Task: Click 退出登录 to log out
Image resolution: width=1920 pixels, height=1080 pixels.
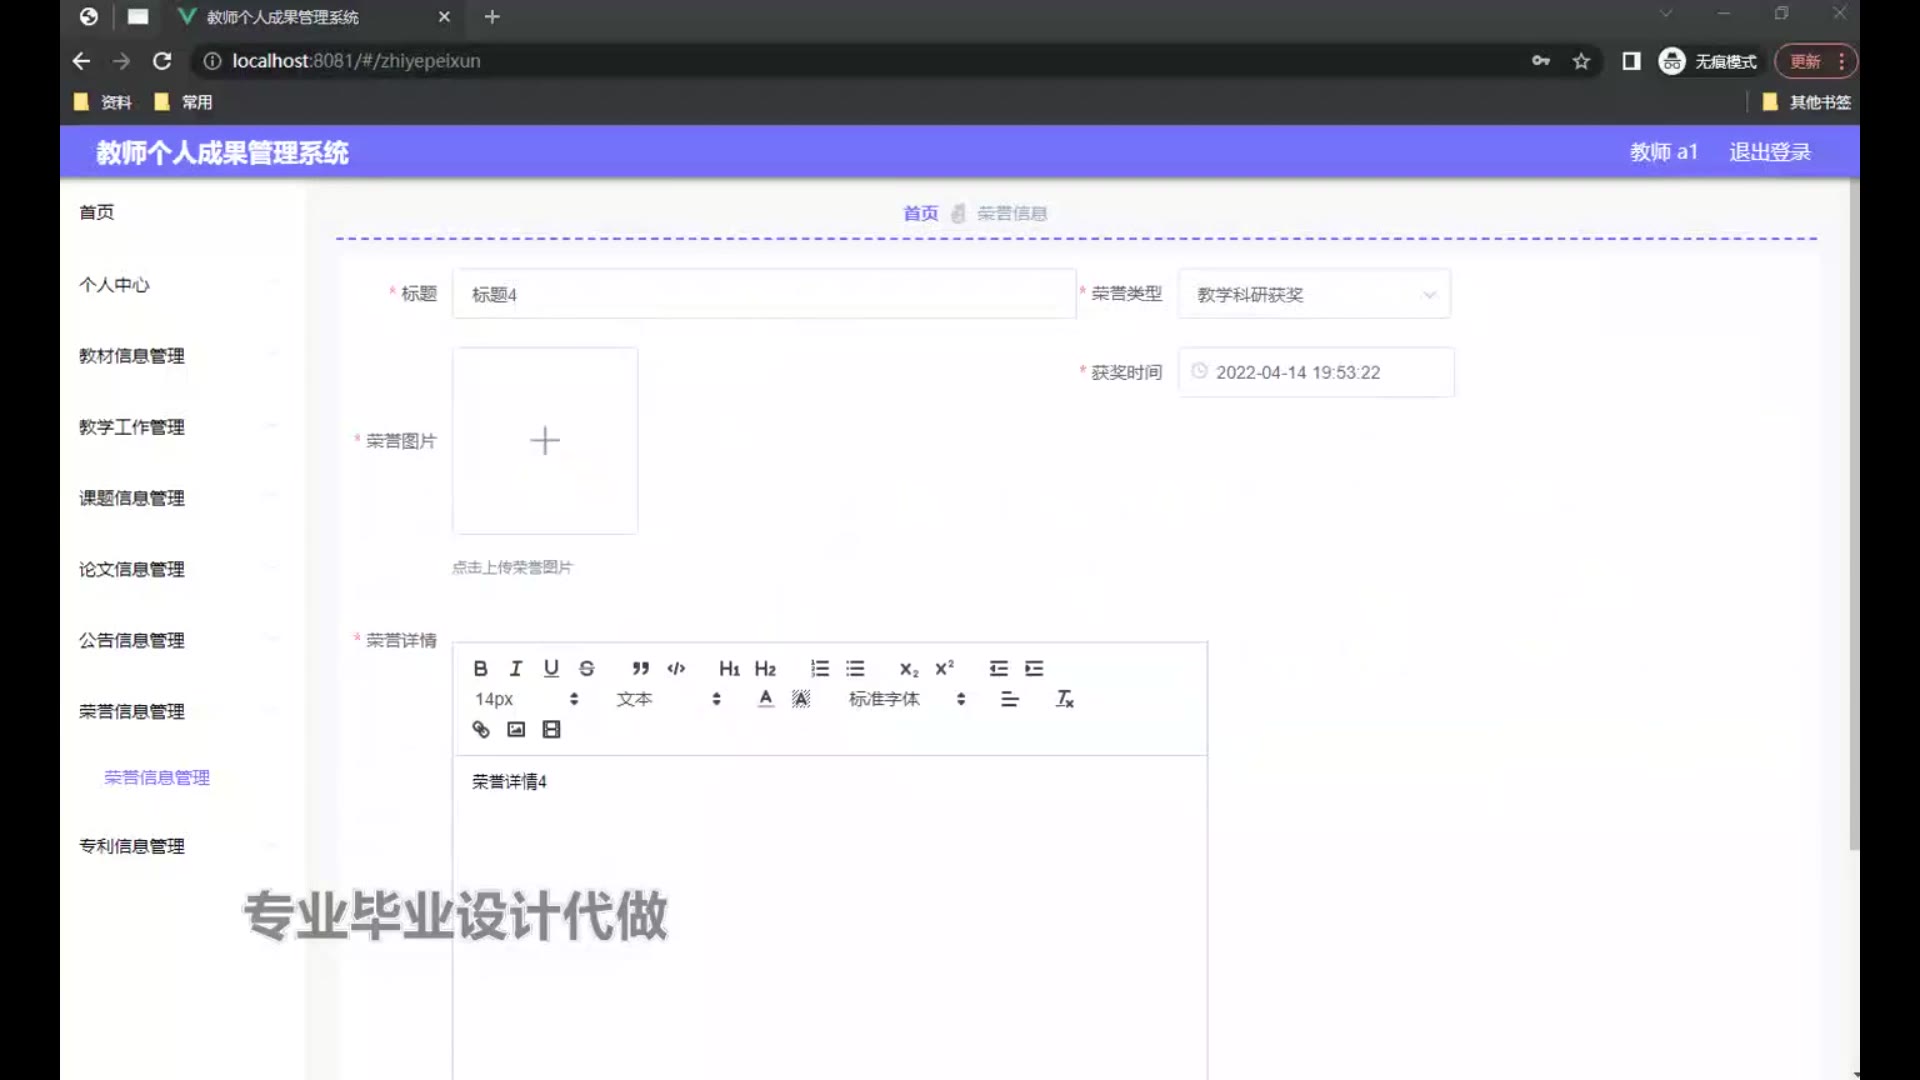Action: pos(1769,152)
